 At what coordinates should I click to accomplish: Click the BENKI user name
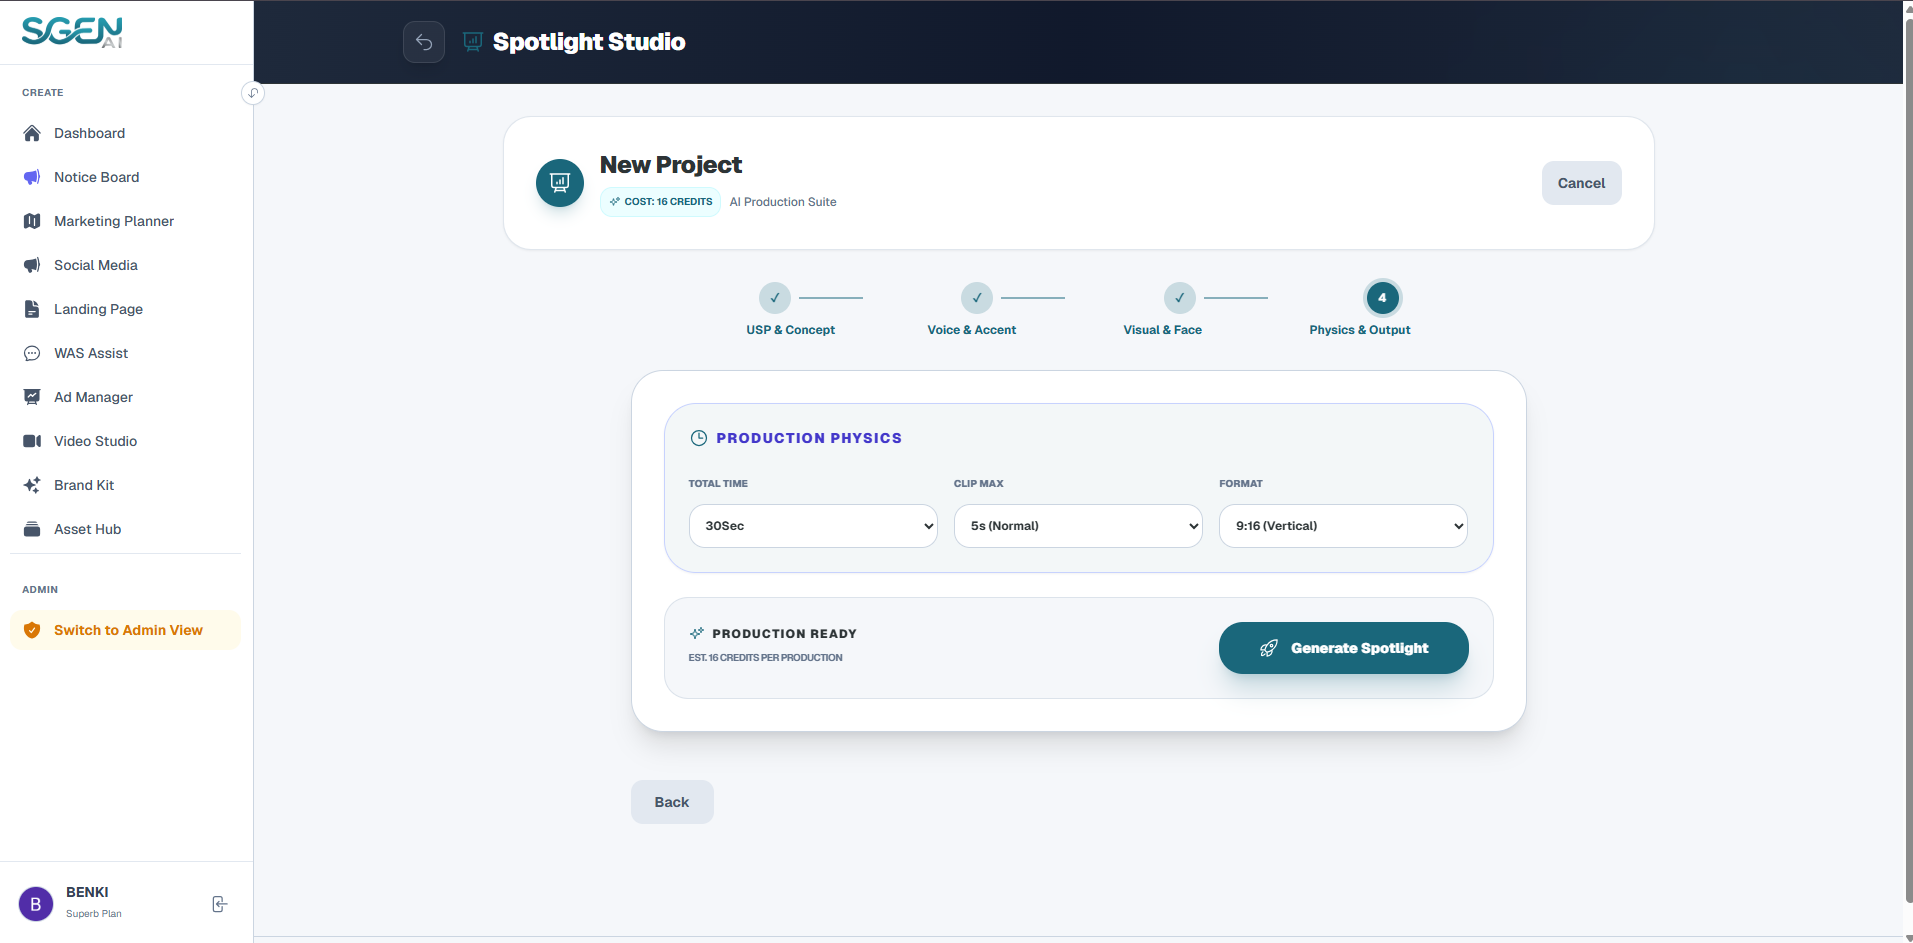(x=87, y=892)
